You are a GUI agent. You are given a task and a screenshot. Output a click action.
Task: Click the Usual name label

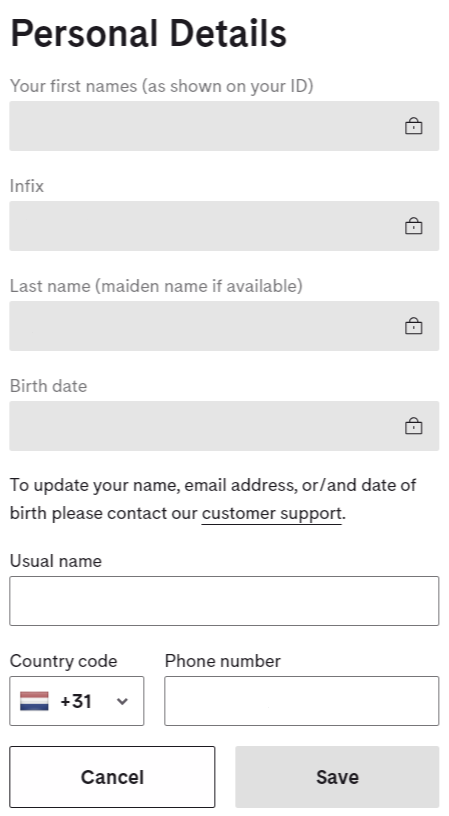(x=56, y=561)
